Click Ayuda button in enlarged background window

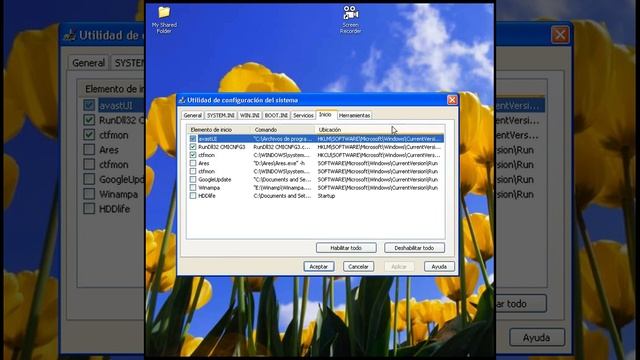(537, 338)
